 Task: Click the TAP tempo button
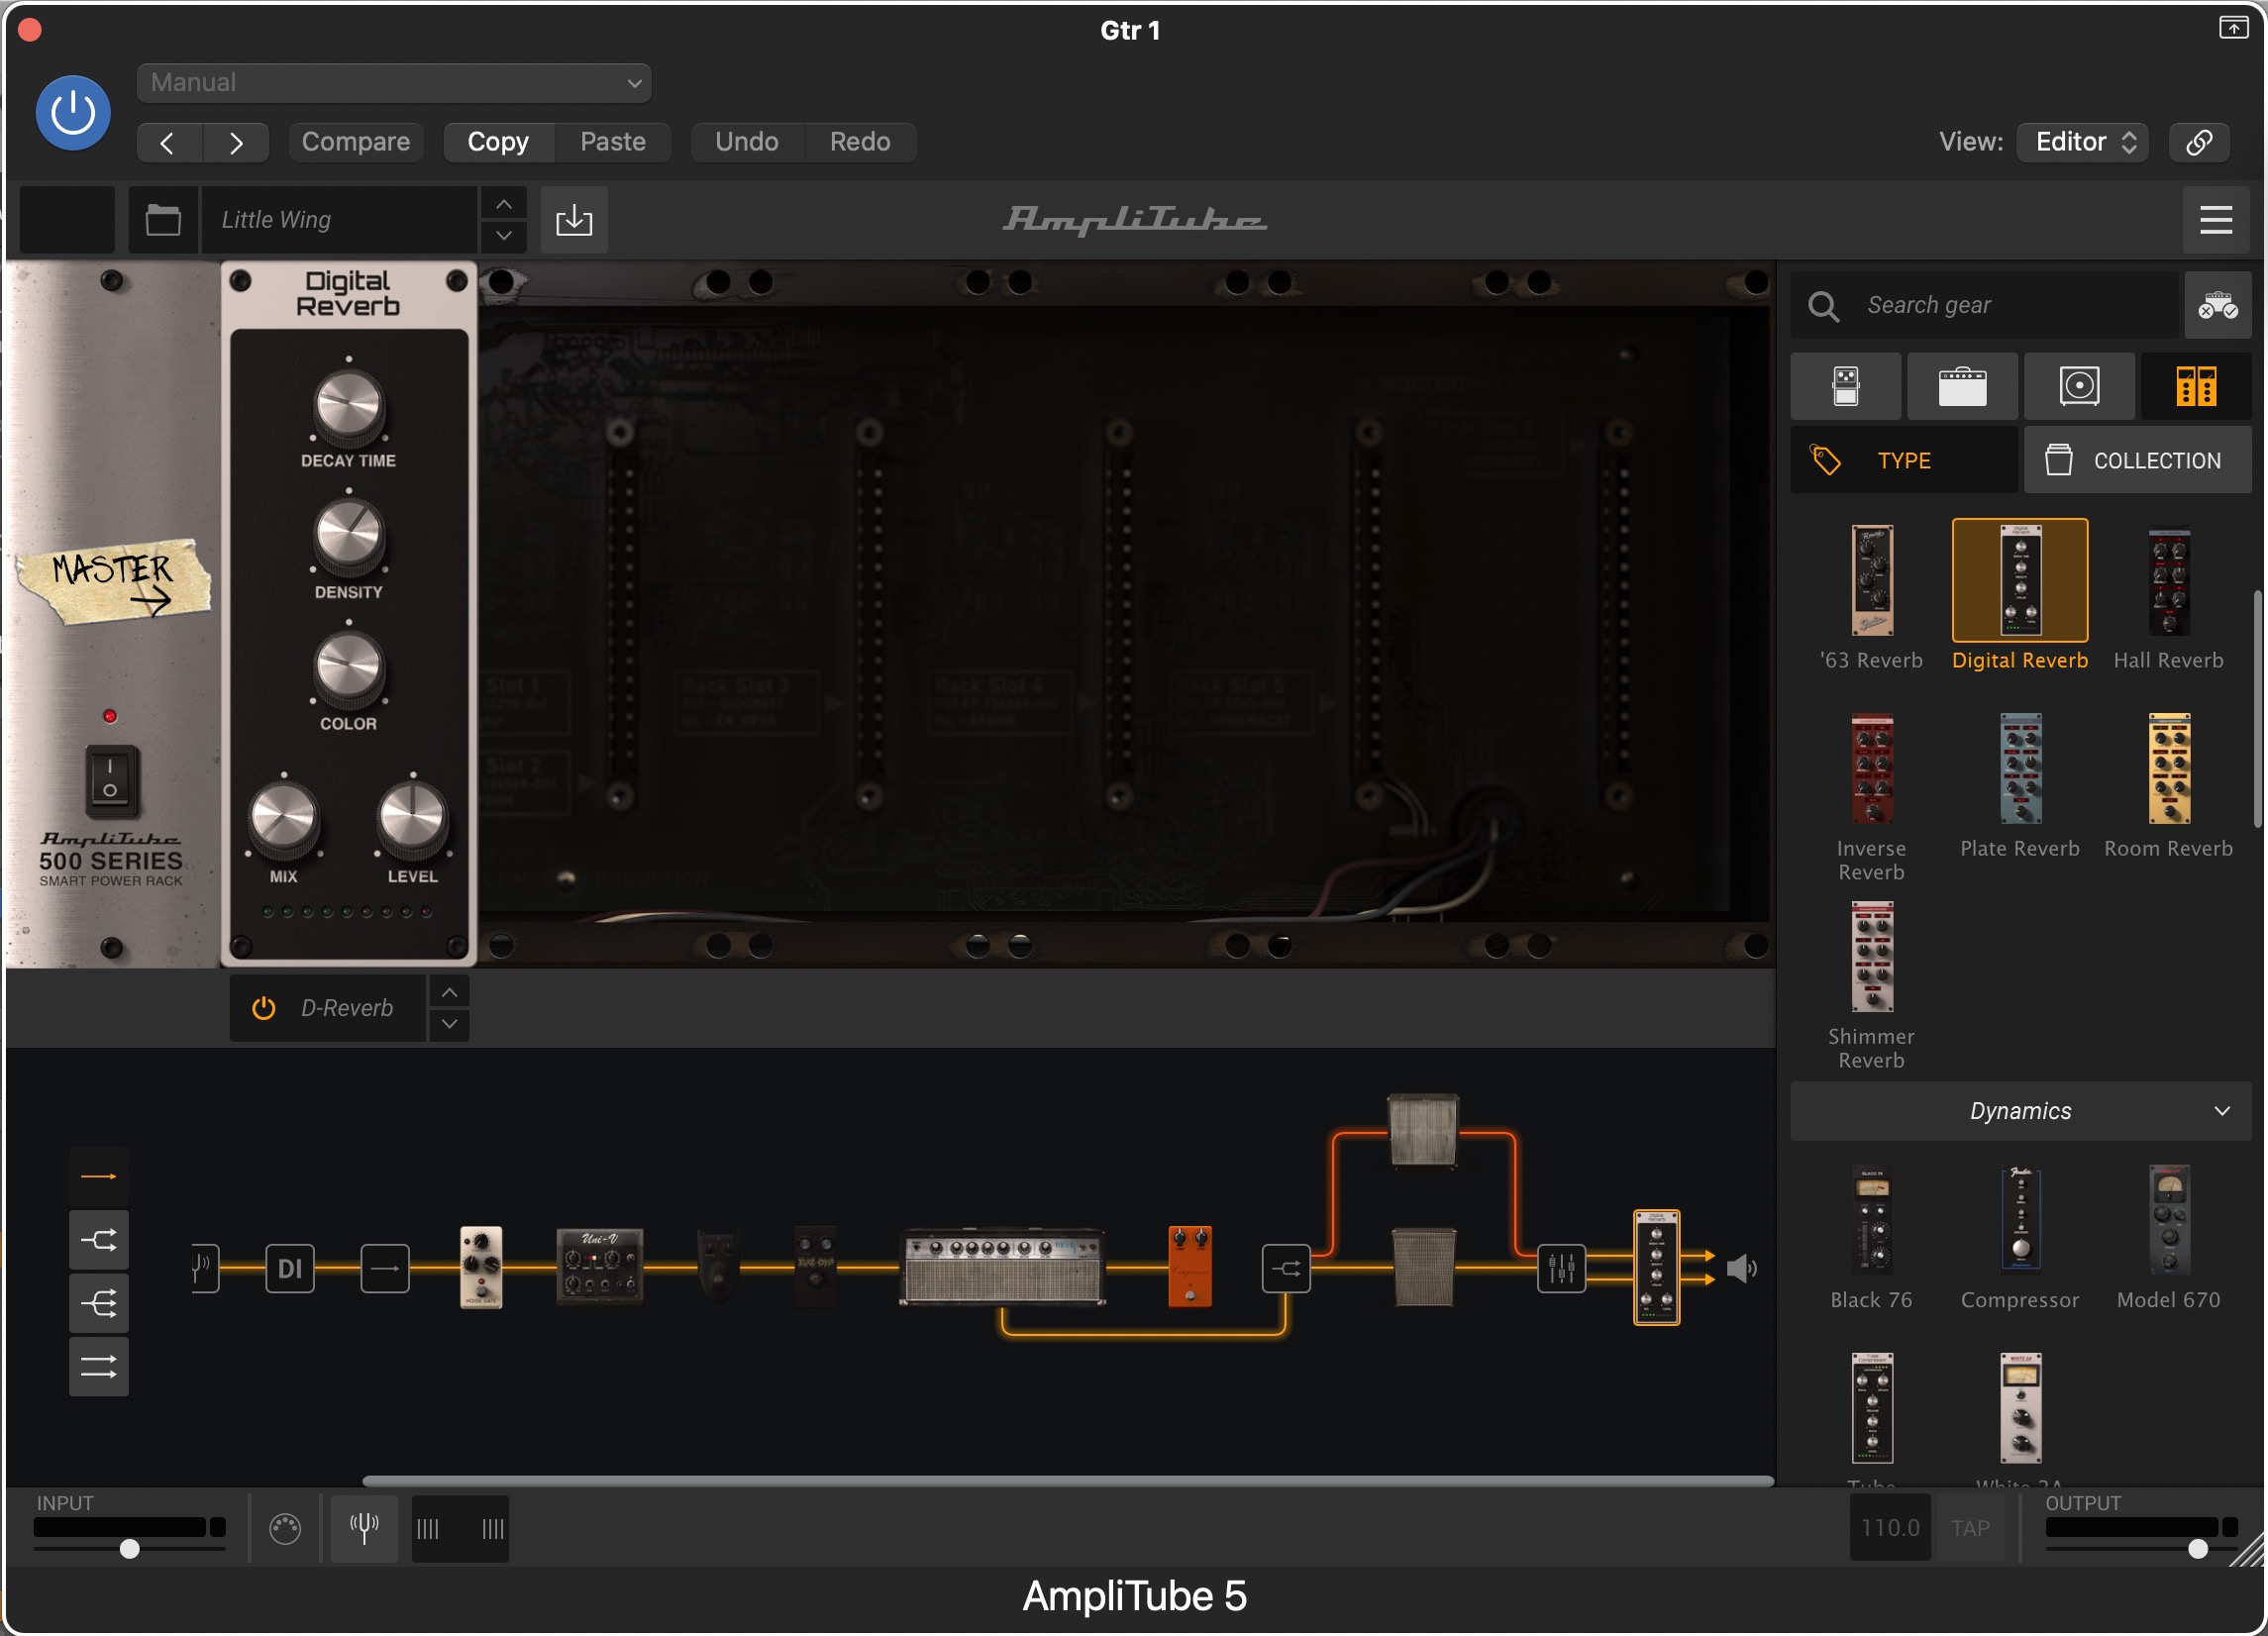point(1971,1528)
